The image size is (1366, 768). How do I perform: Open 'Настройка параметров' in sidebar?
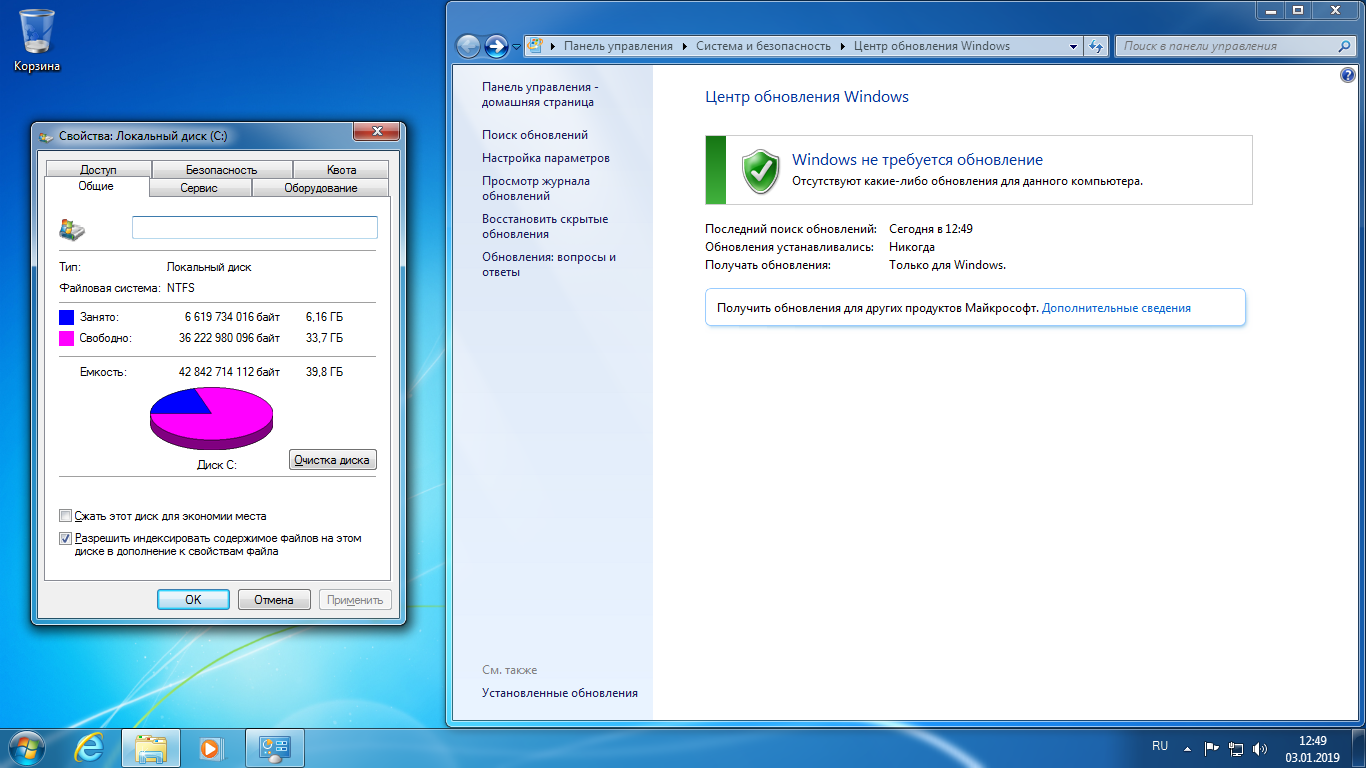click(546, 158)
